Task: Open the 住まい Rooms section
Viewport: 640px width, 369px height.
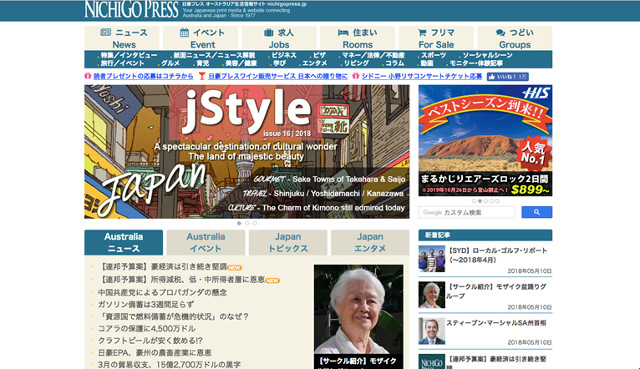Action: pos(358,38)
